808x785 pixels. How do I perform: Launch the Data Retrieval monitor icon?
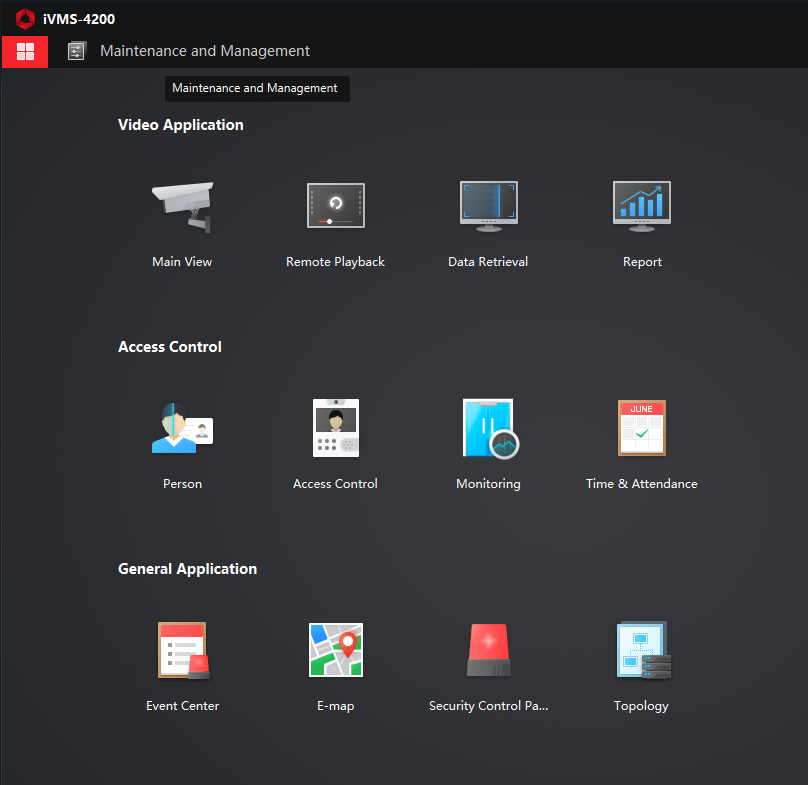(x=489, y=206)
